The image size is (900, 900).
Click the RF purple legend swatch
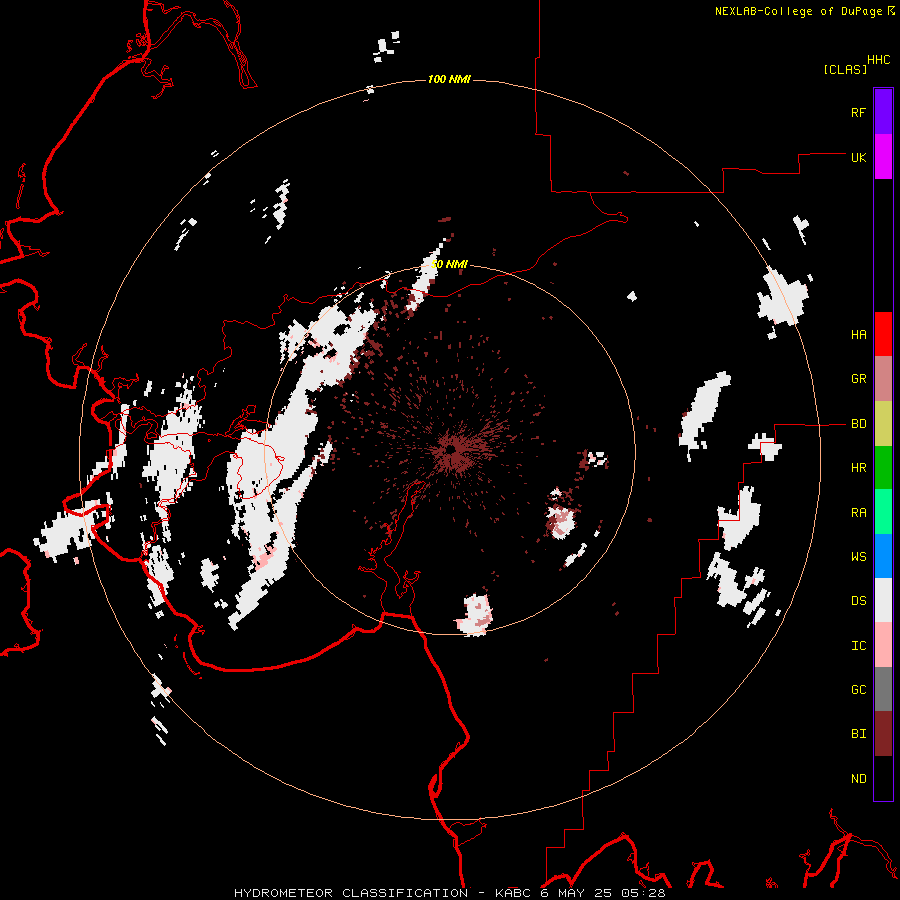tap(883, 112)
